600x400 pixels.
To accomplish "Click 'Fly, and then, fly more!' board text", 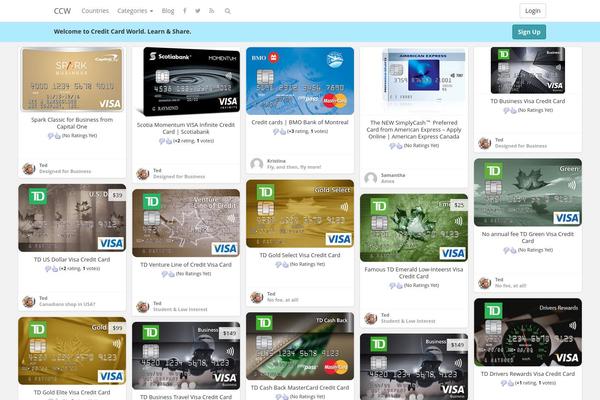I will [x=294, y=167].
